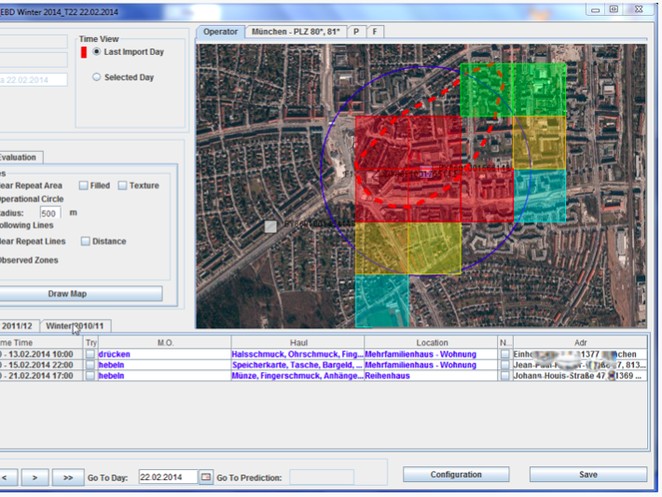This screenshot has width=662, height=497.
Task: Open the F tab above the map
Action: tap(375, 32)
